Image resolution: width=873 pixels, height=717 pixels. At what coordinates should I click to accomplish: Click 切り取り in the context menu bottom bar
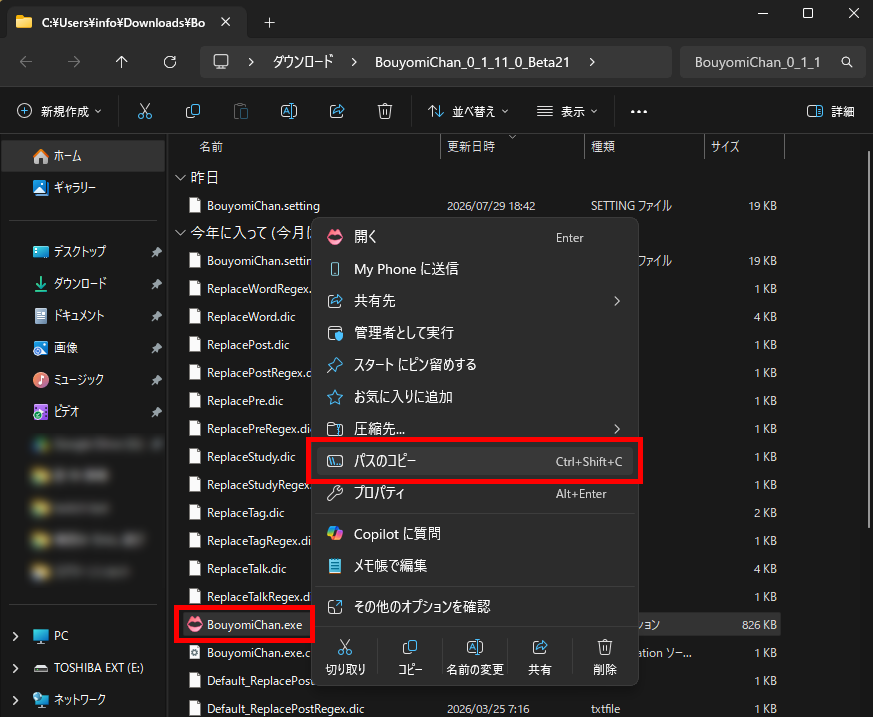[x=345, y=657]
